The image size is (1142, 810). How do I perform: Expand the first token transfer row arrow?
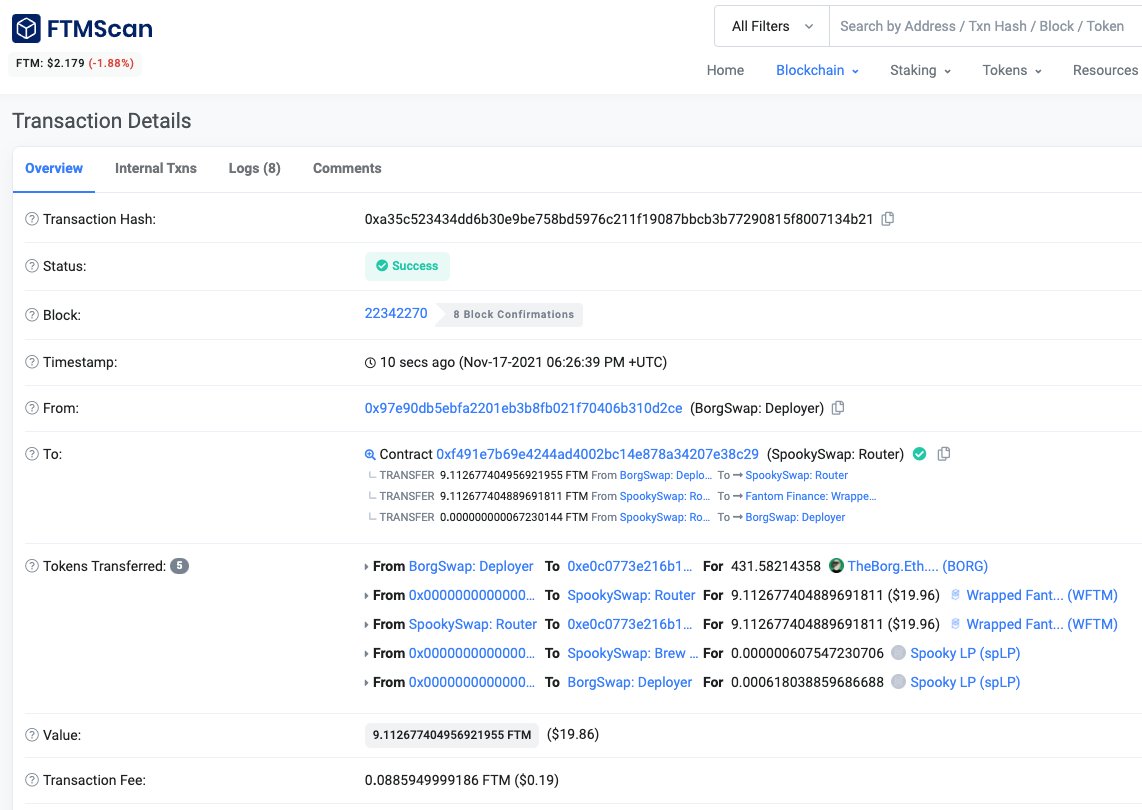click(x=367, y=566)
